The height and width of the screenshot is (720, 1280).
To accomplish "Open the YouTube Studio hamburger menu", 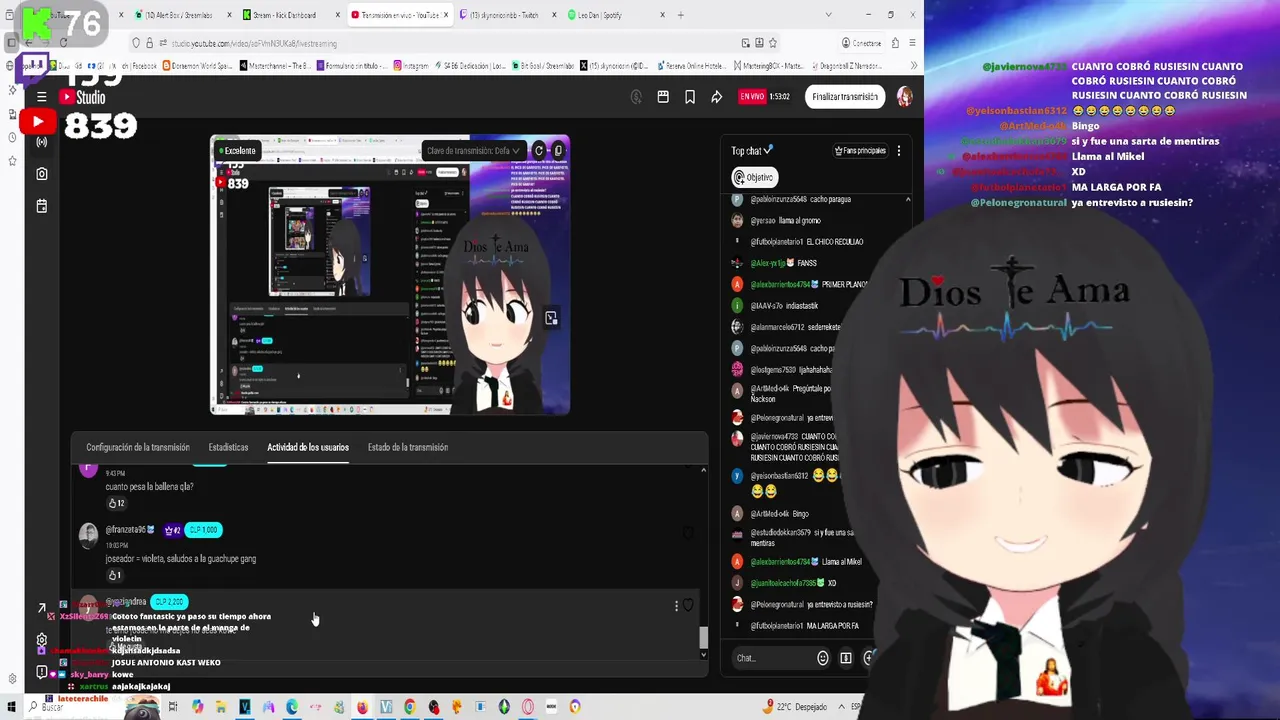I will pos(41,97).
